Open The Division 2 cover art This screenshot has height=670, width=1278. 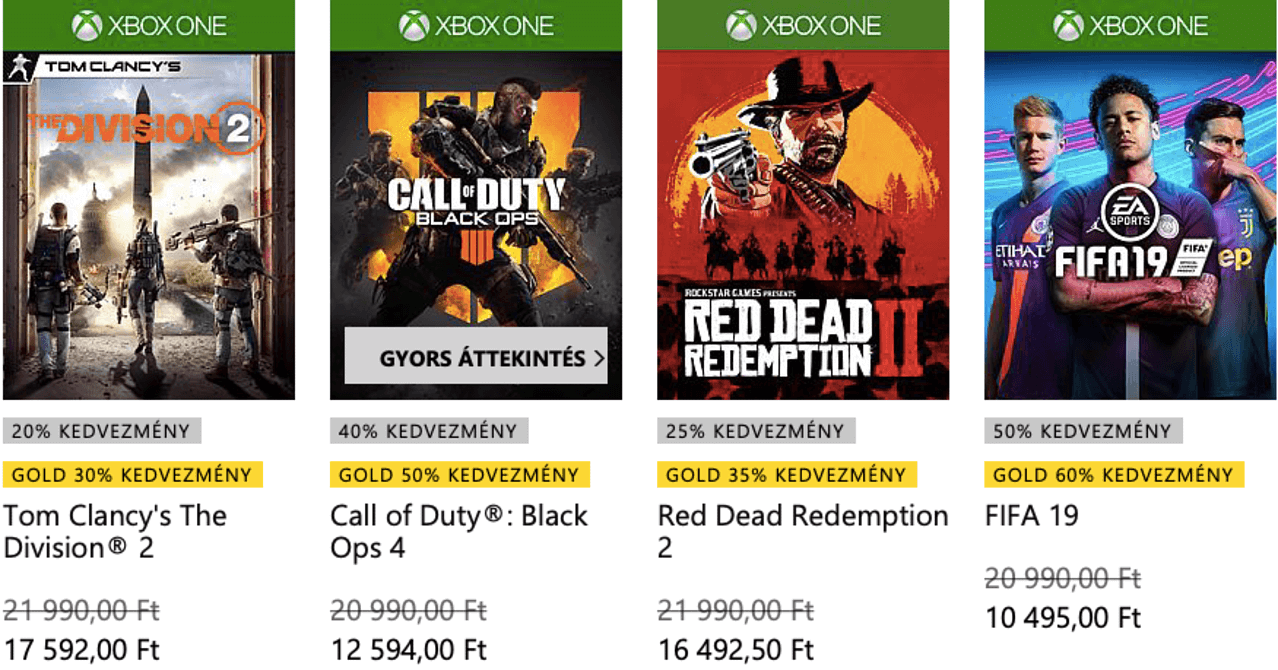(x=149, y=226)
